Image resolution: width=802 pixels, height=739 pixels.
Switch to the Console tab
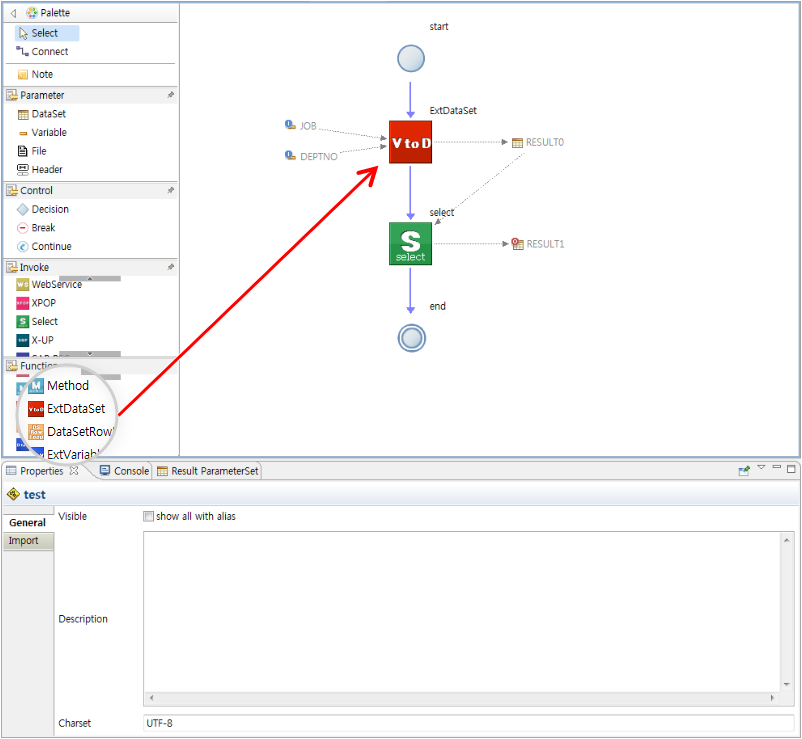coord(125,471)
